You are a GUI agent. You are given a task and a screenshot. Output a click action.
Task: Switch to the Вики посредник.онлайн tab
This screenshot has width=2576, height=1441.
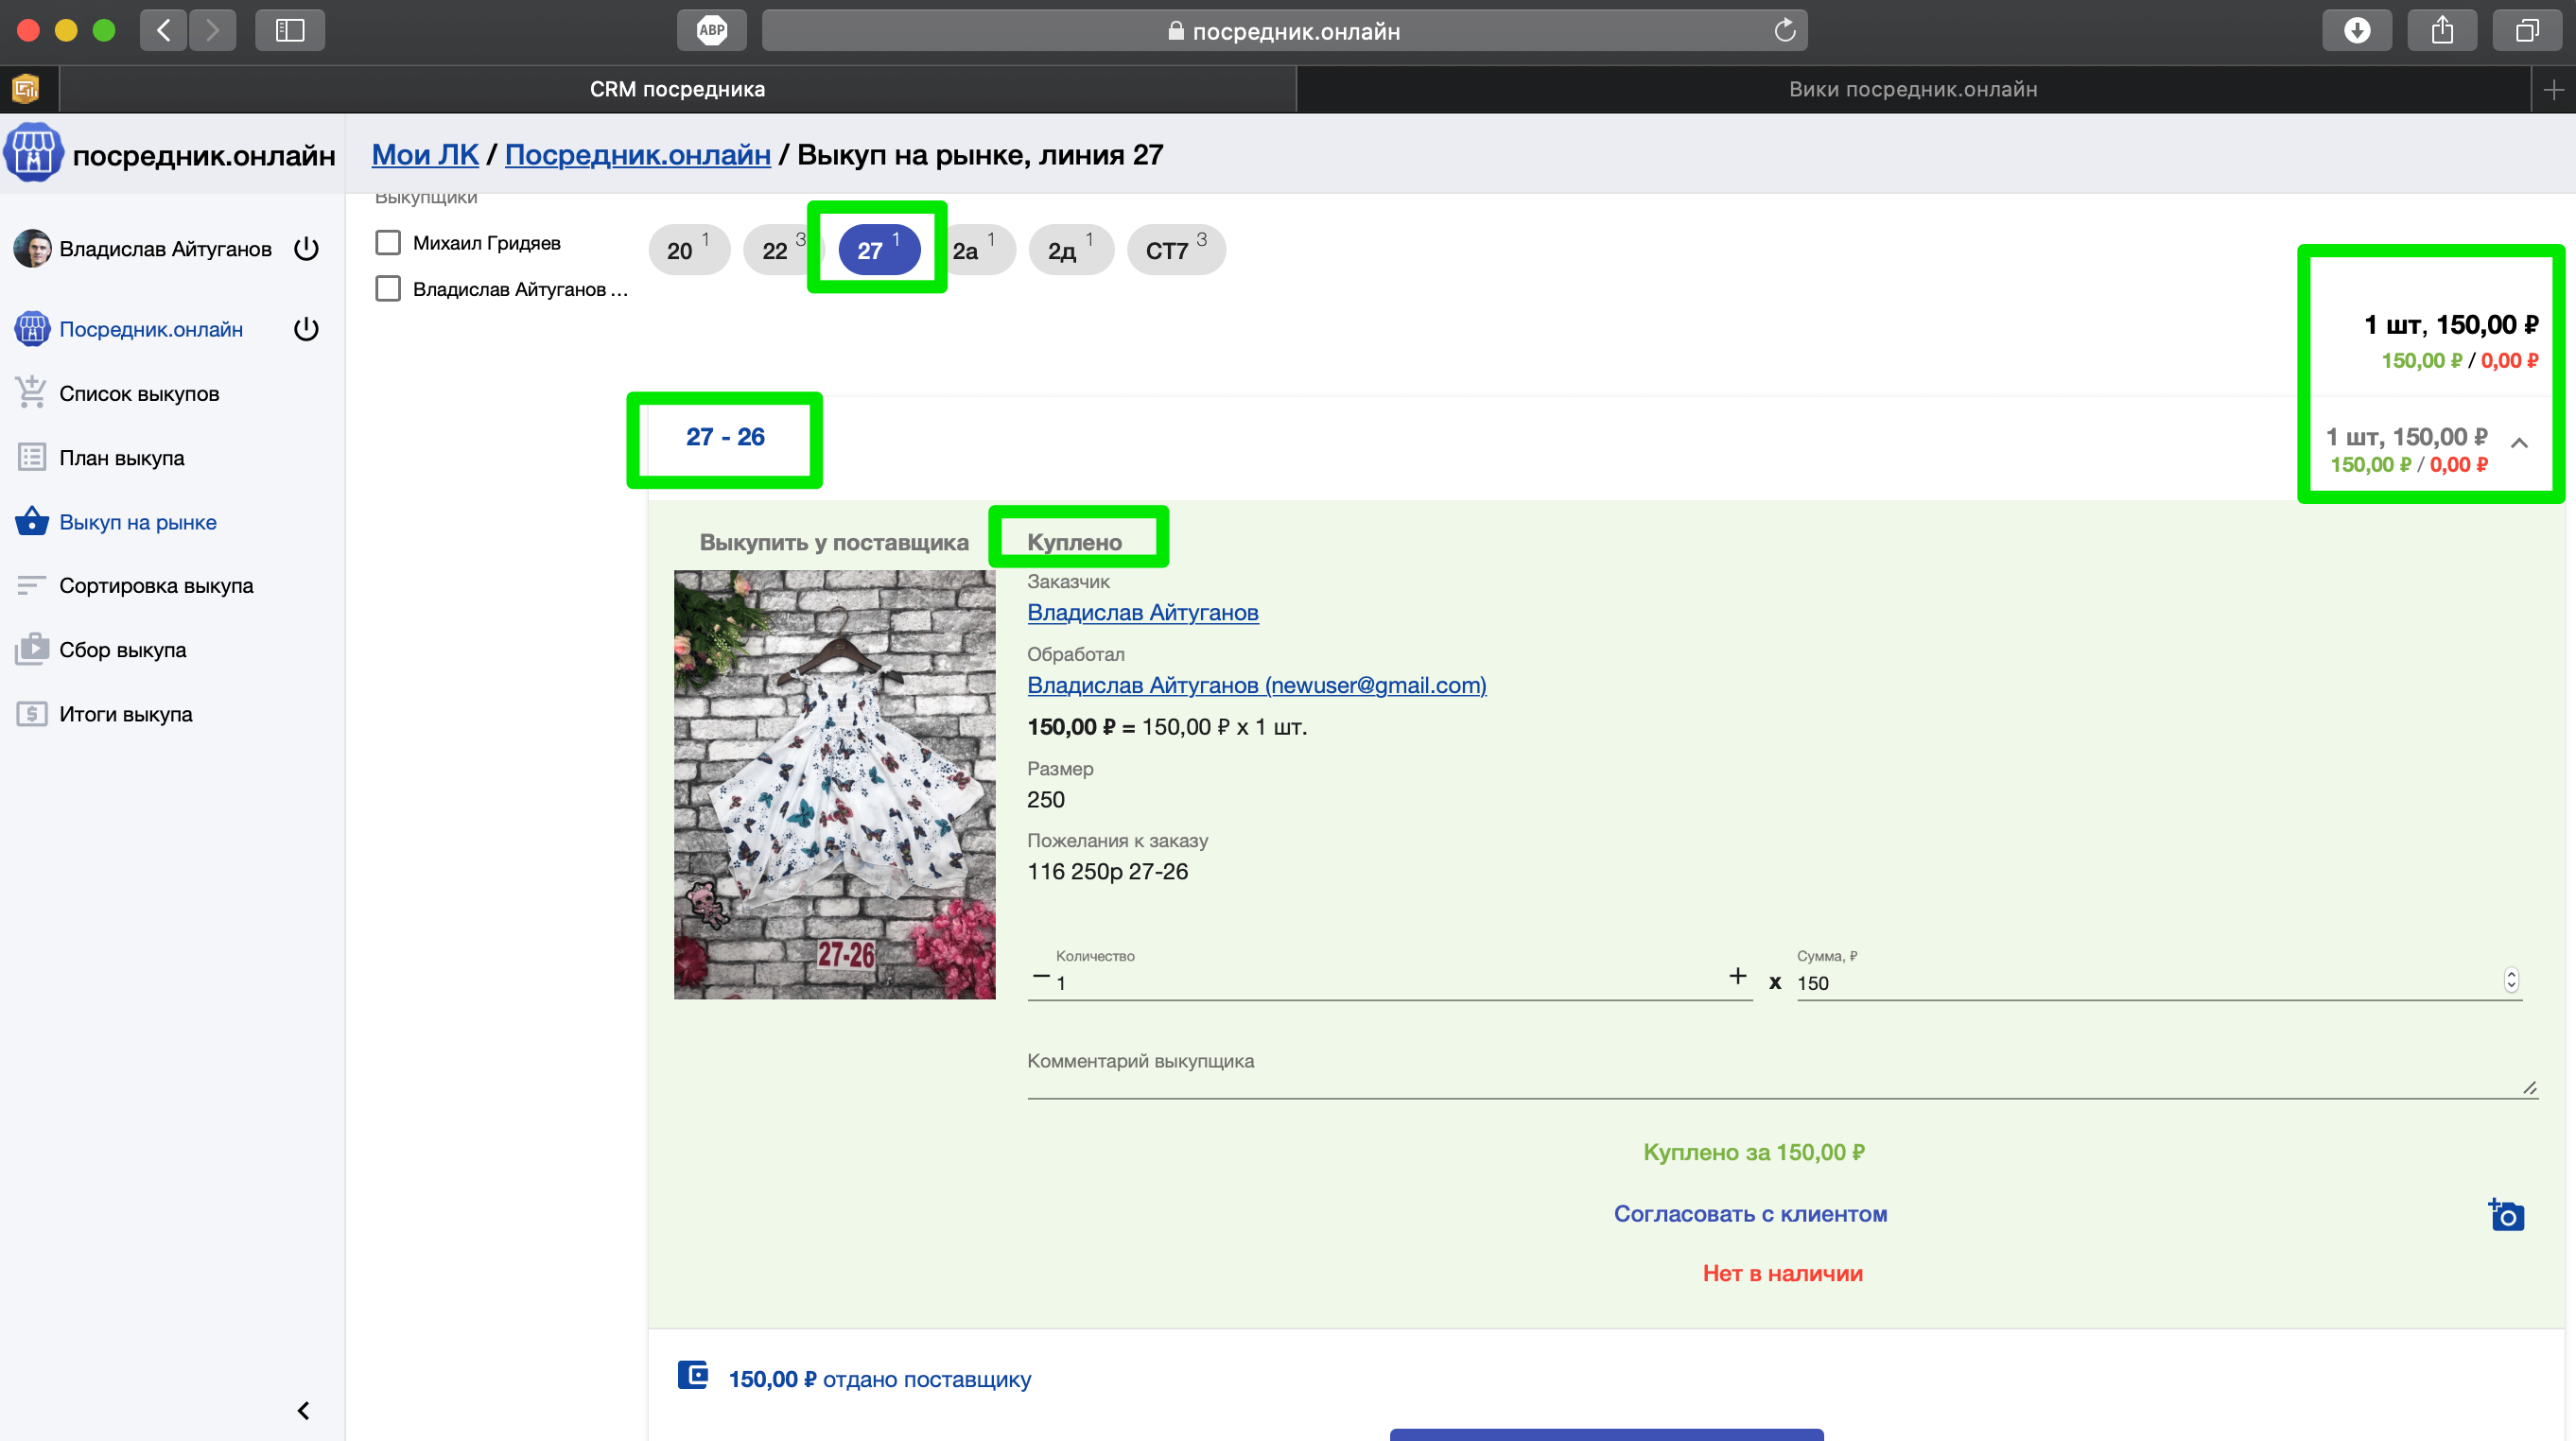coord(1912,89)
